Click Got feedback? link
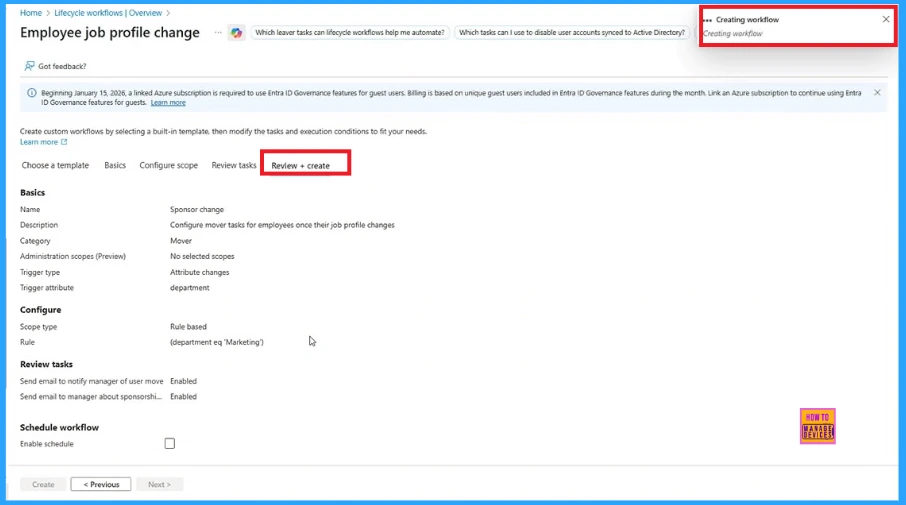The image size is (906, 505). [62, 66]
